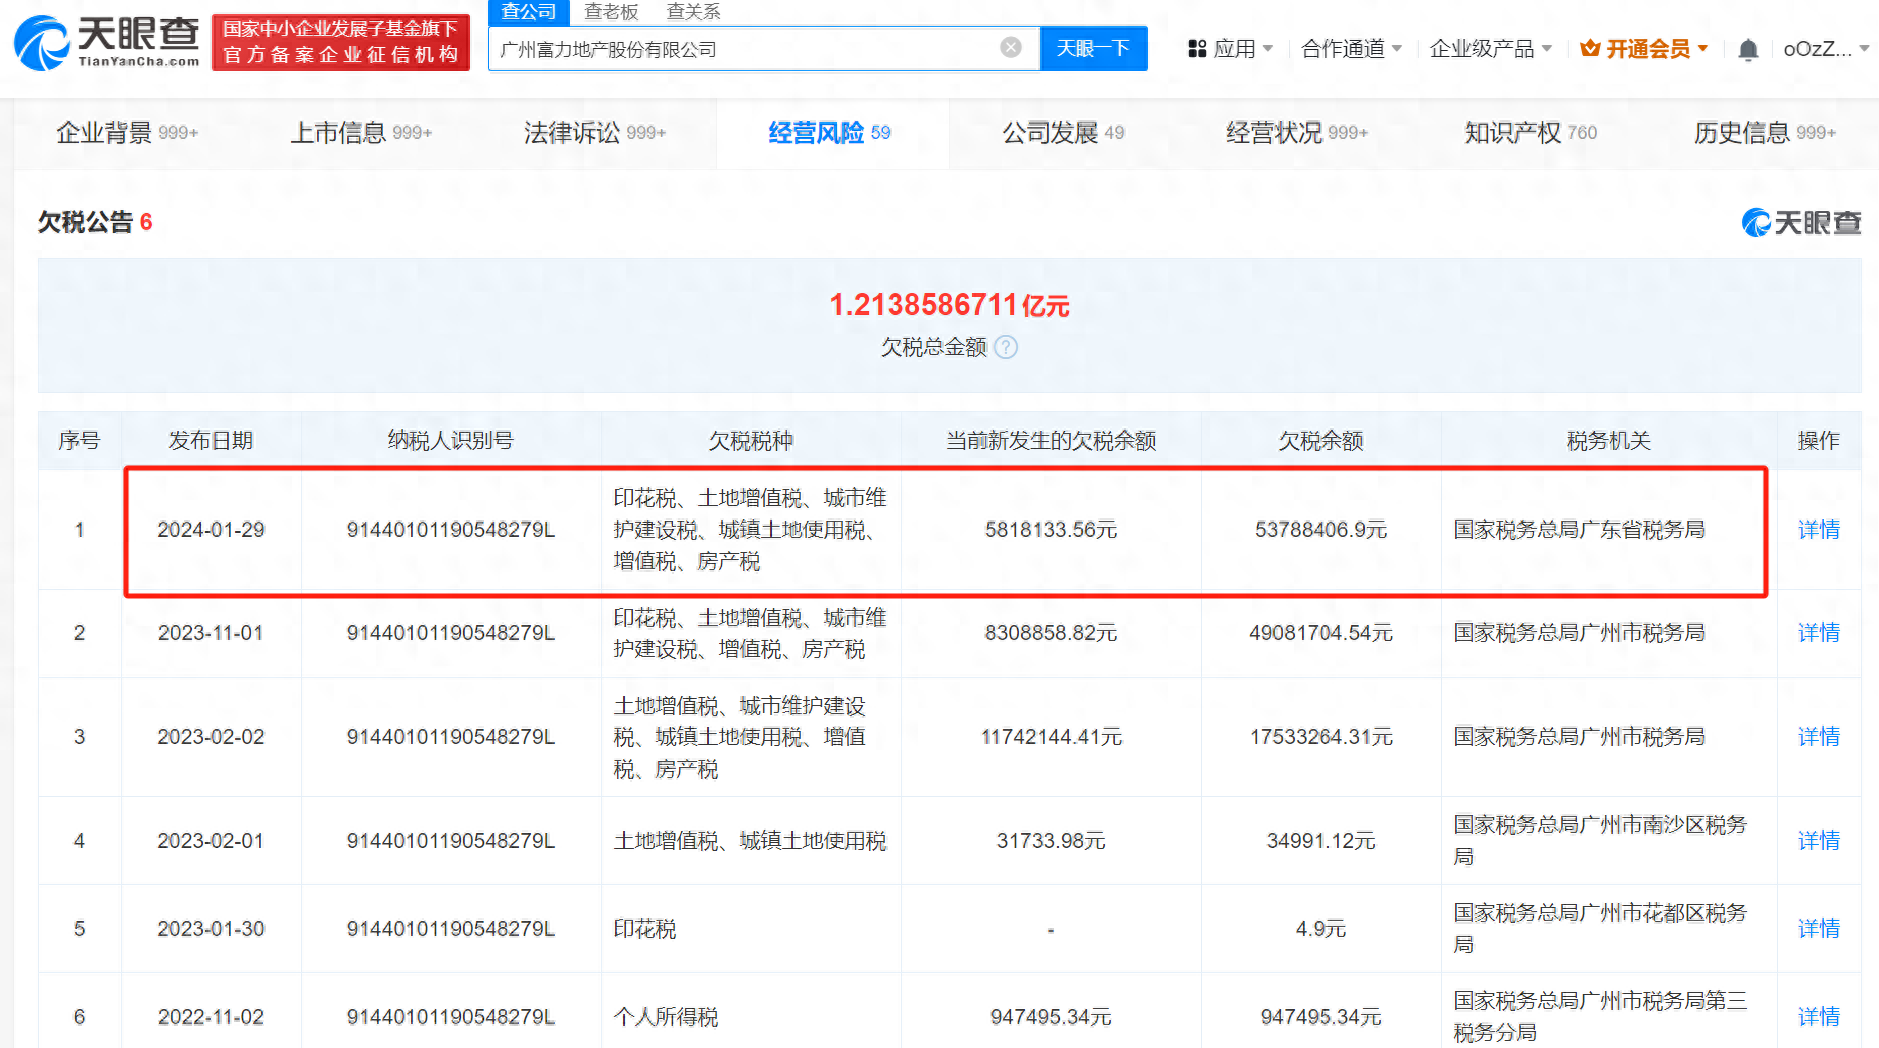Click the amount 4.9元
The image size is (1879, 1048).
coord(1321,929)
